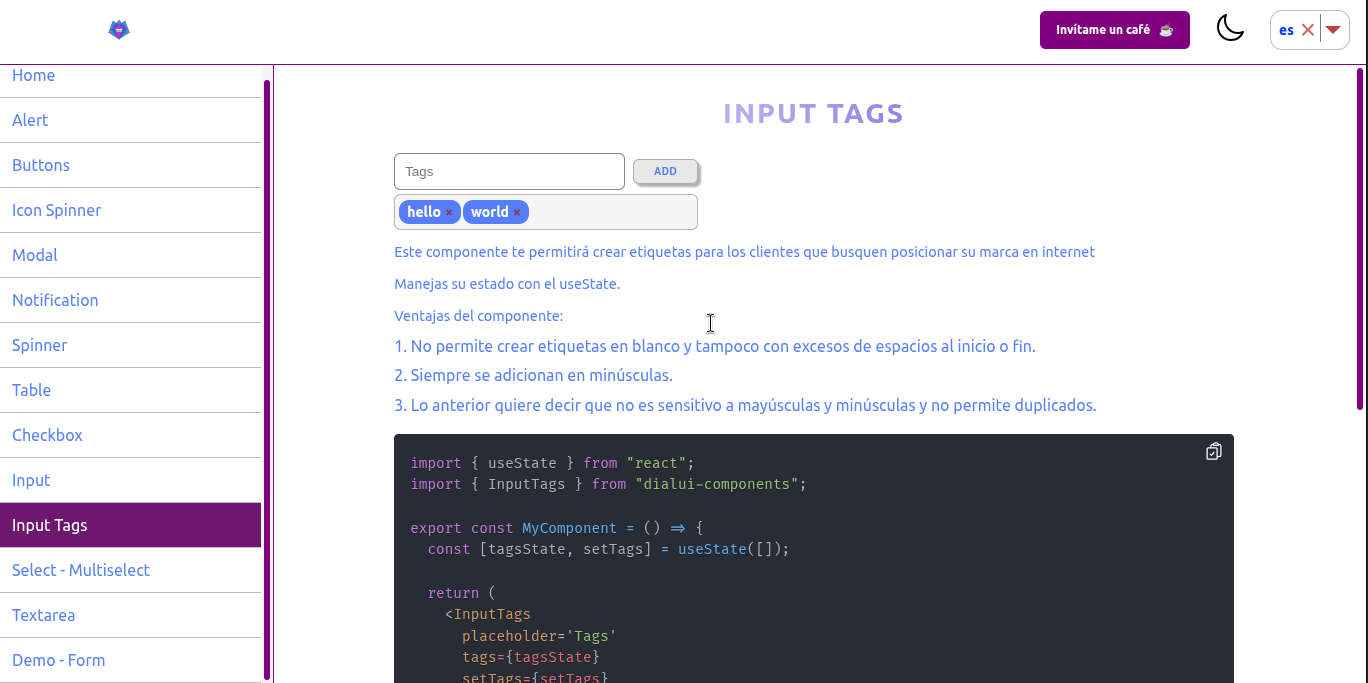The width and height of the screenshot is (1368, 683).
Task: Go to the Alert component page
Action: pos(30,120)
